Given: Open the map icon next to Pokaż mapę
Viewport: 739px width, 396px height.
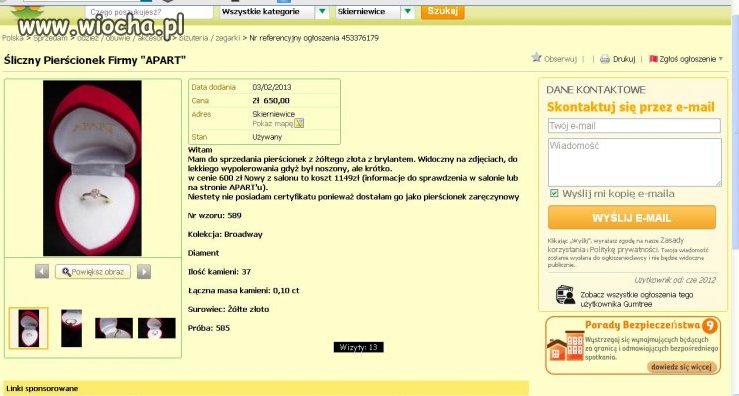Looking at the screenshot, I should pos(299,124).
